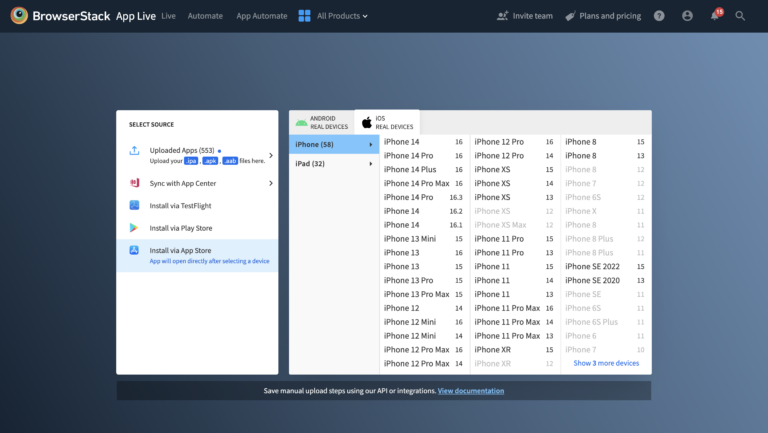The width and height of the screenshot is (768, 433).
Task: Click the search magnifier icon
Action: 740,16
